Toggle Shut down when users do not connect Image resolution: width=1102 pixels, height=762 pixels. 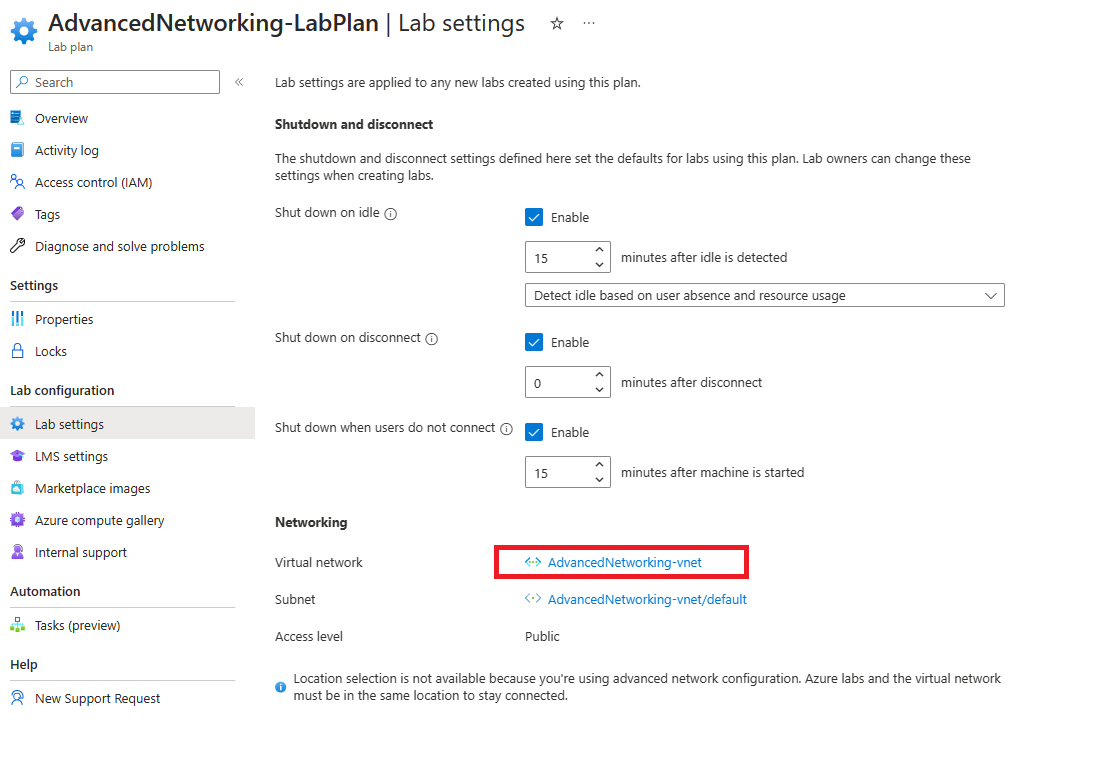coord(534,431)
